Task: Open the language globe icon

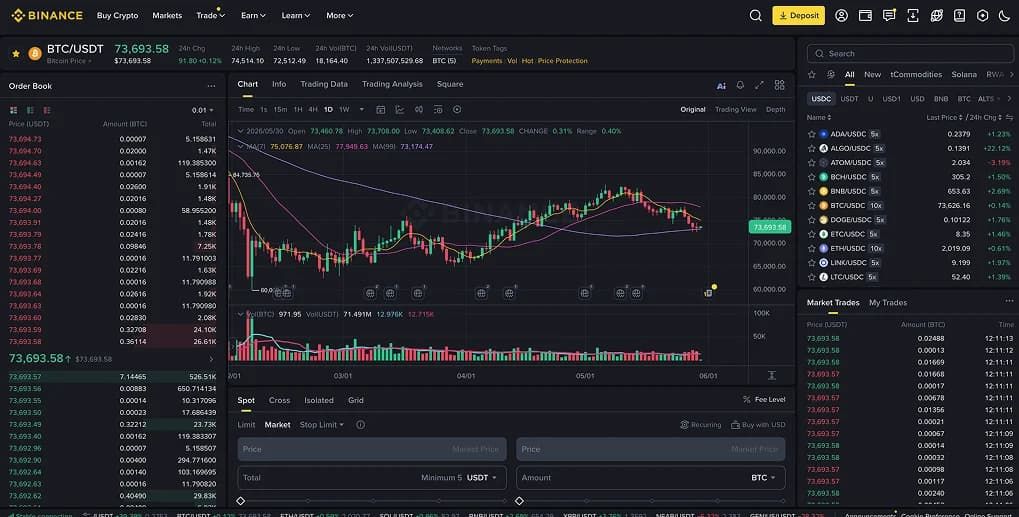Action: point(936,16)
